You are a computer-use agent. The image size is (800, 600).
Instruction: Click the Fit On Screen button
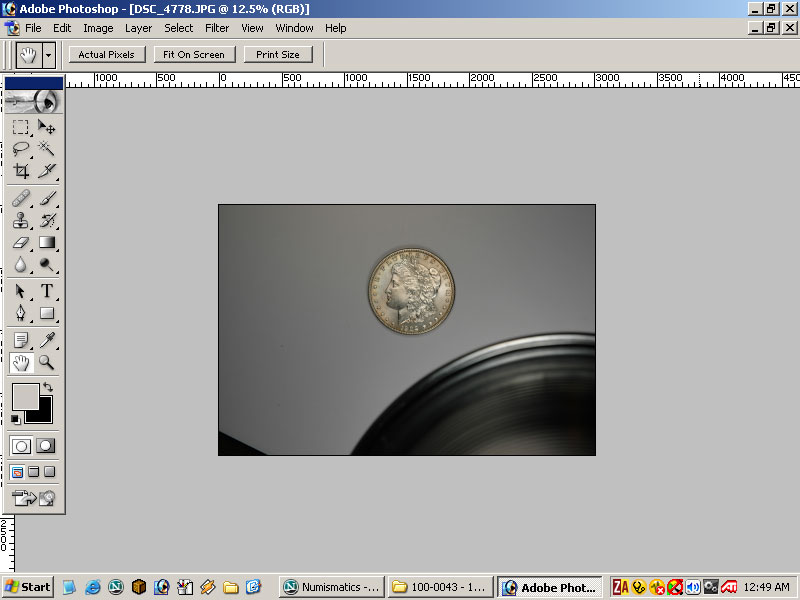click(x=194, y=55)
